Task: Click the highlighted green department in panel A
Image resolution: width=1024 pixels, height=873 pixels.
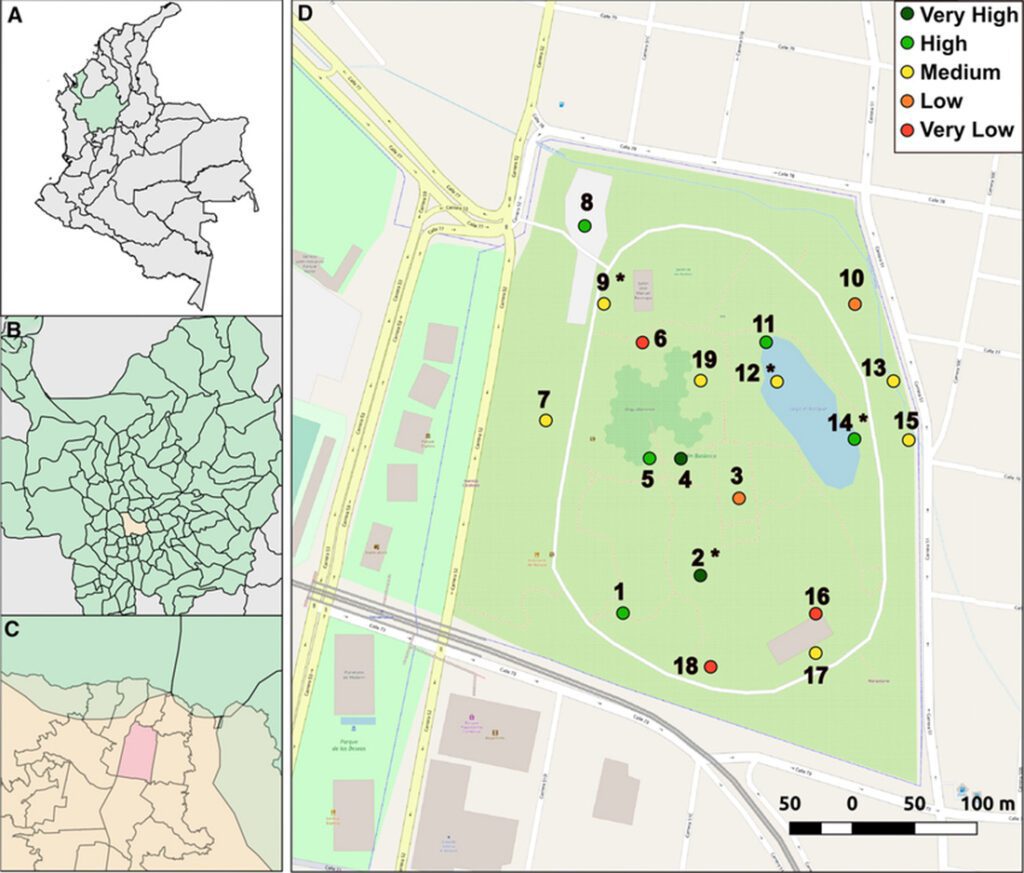Action: [x=99, y=108]
